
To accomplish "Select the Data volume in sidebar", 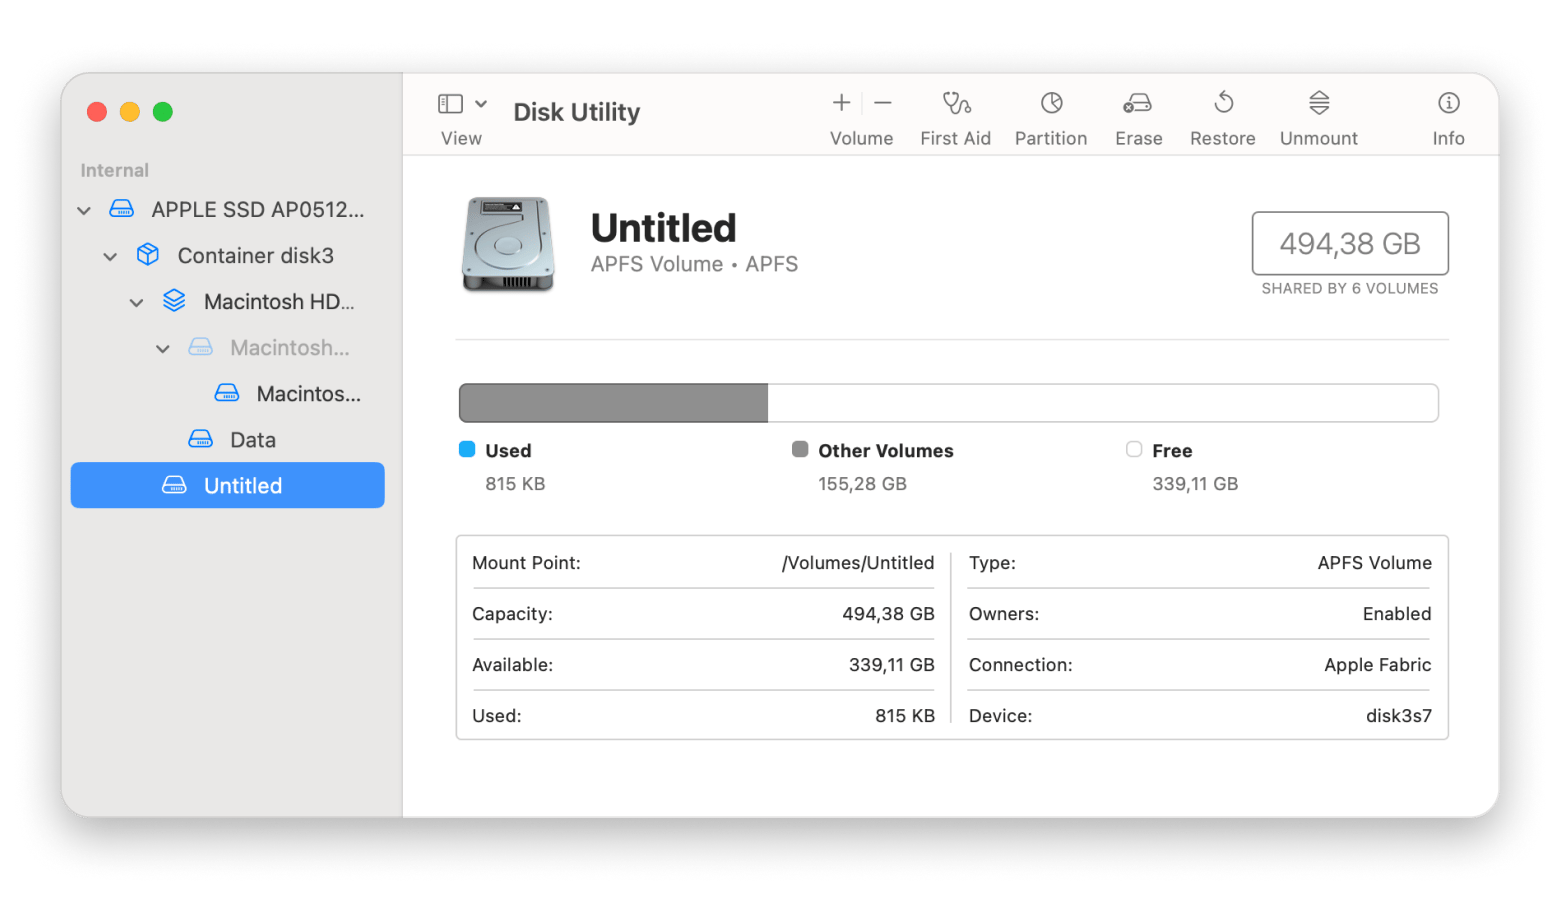I will [252, 440].
